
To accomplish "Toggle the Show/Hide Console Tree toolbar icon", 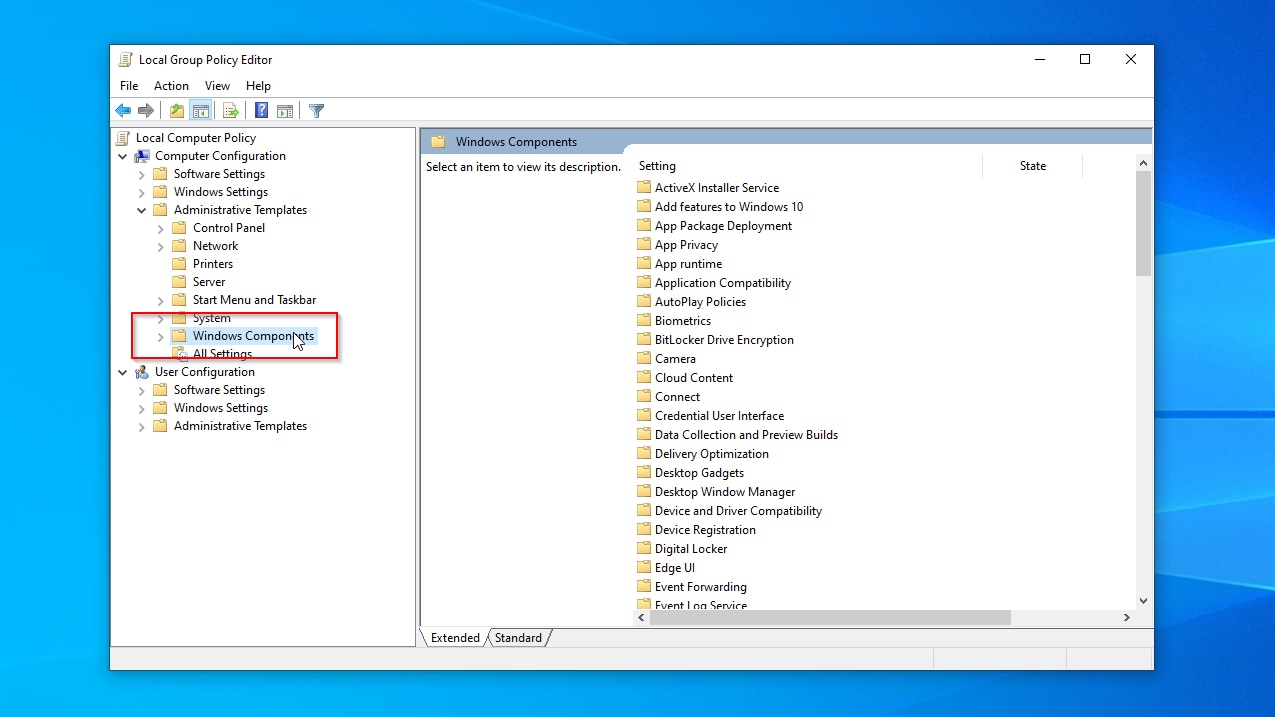I will (x=201, y=111).
